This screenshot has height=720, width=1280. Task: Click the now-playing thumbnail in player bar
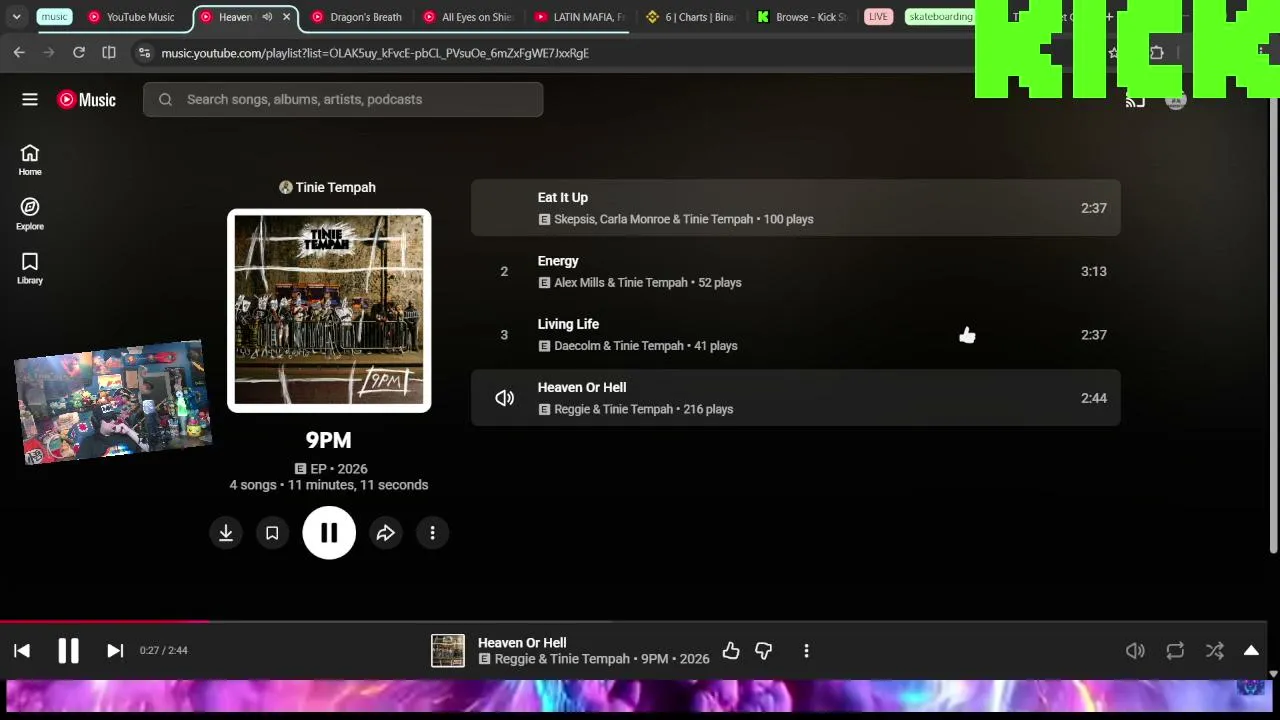[x=448, y=651]
